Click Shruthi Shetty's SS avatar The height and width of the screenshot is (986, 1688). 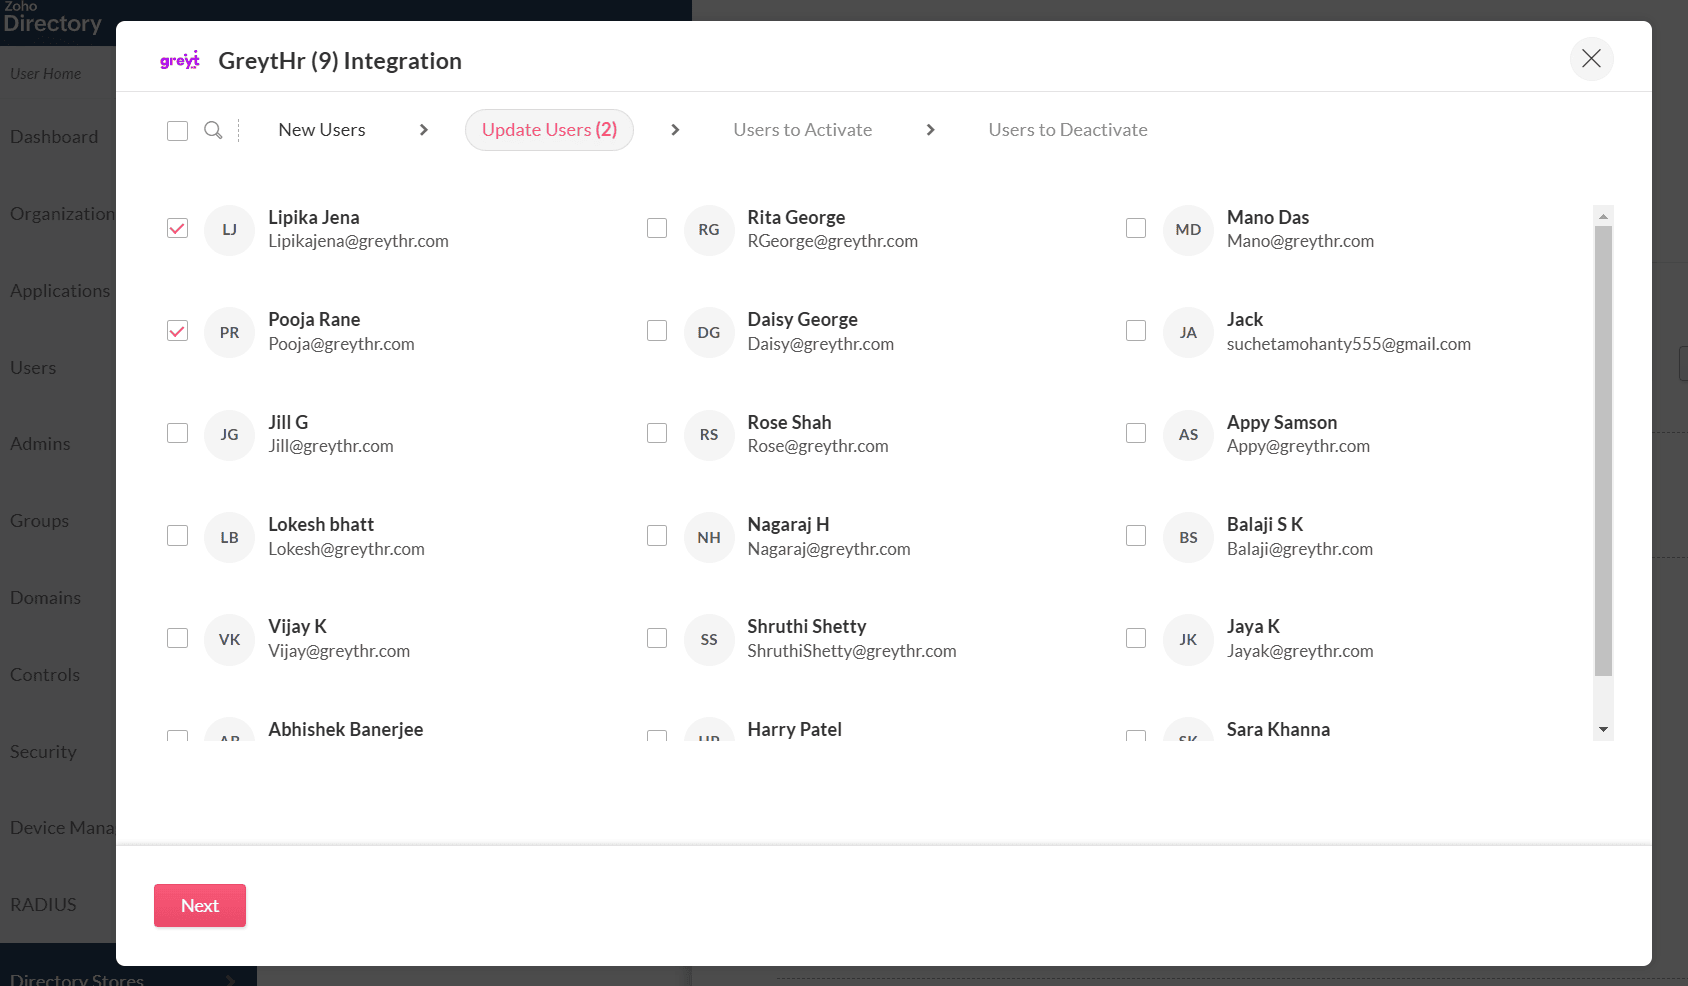click(709, 640)
